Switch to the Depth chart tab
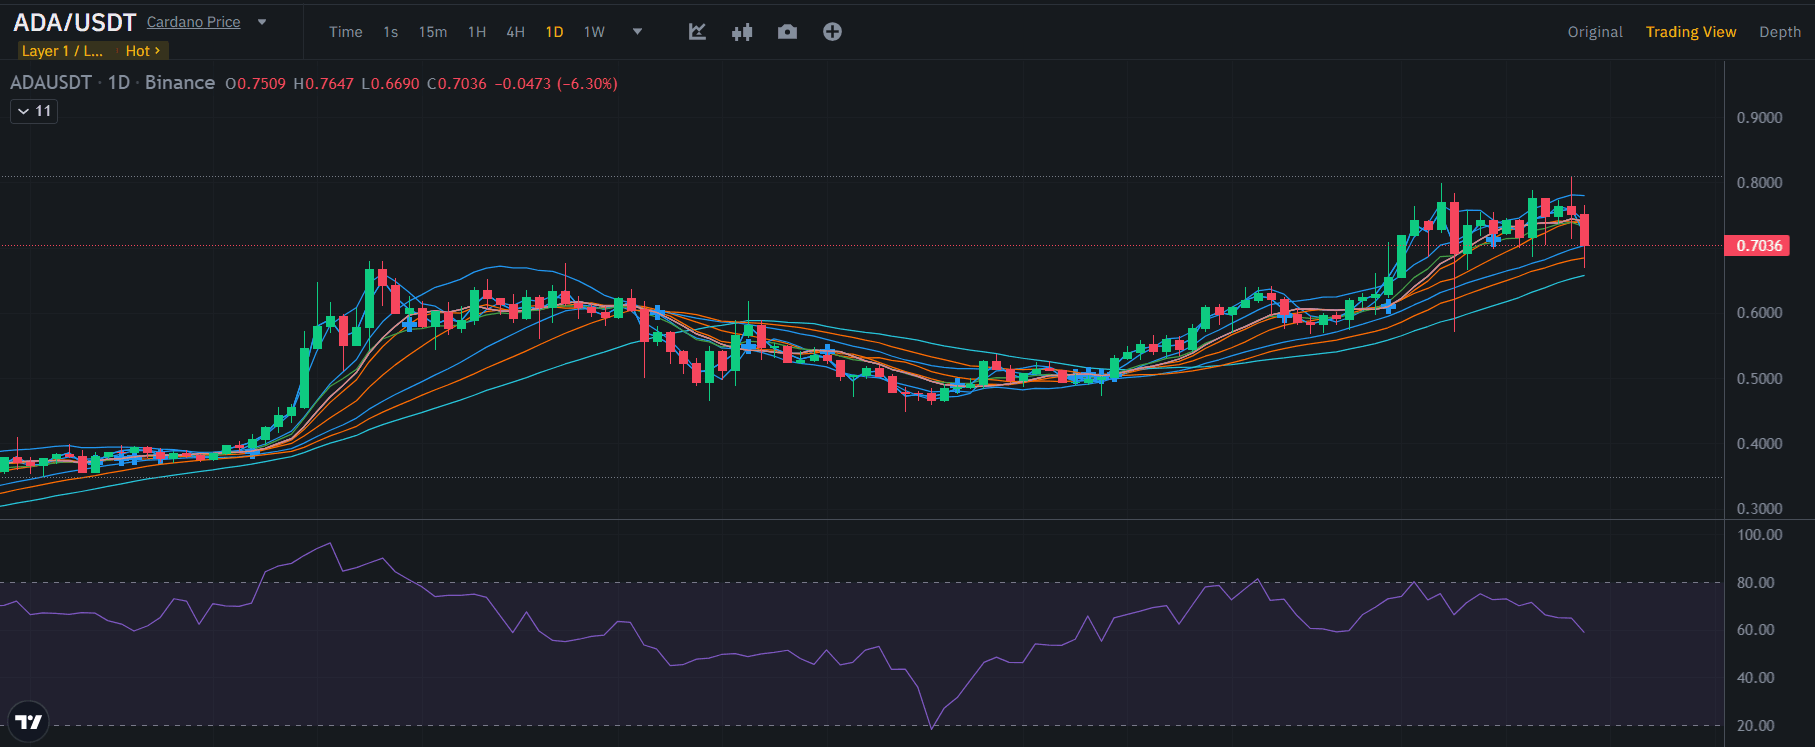 tap(1779, 32)
